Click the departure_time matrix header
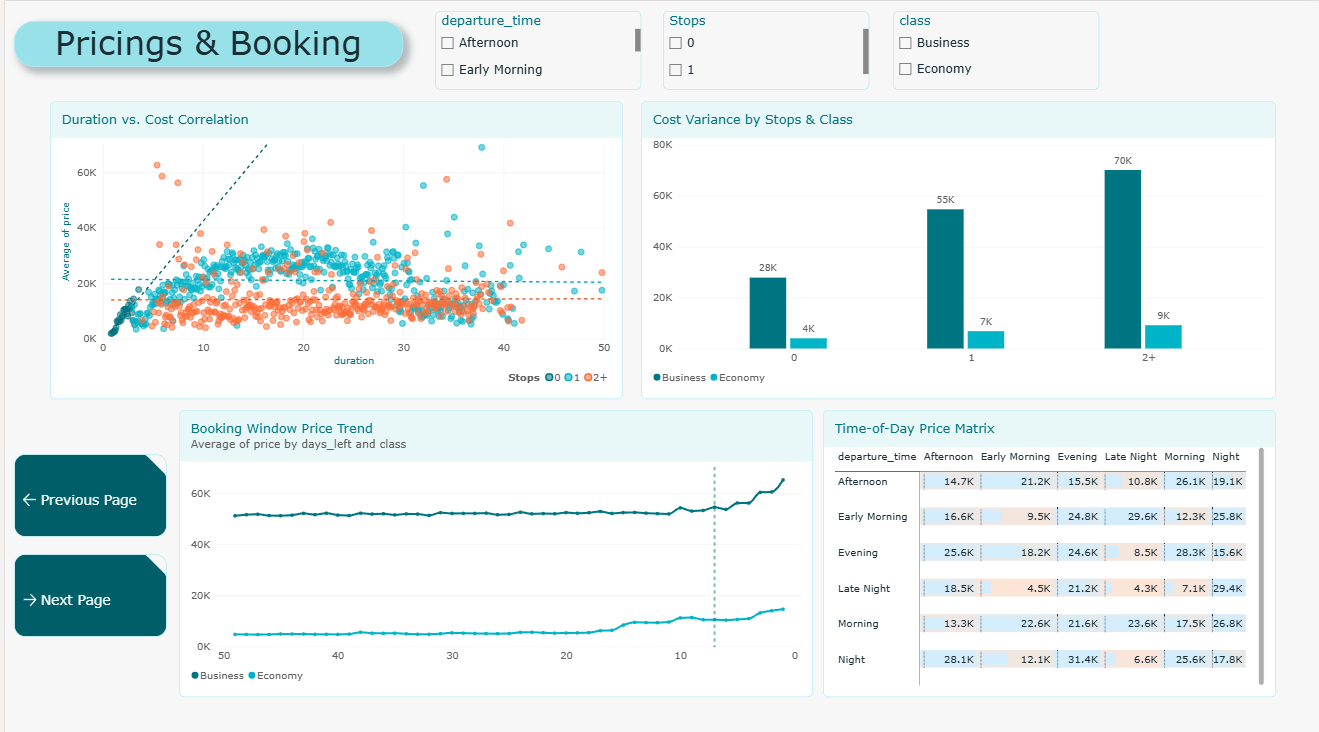 click(x=877, y=457)
